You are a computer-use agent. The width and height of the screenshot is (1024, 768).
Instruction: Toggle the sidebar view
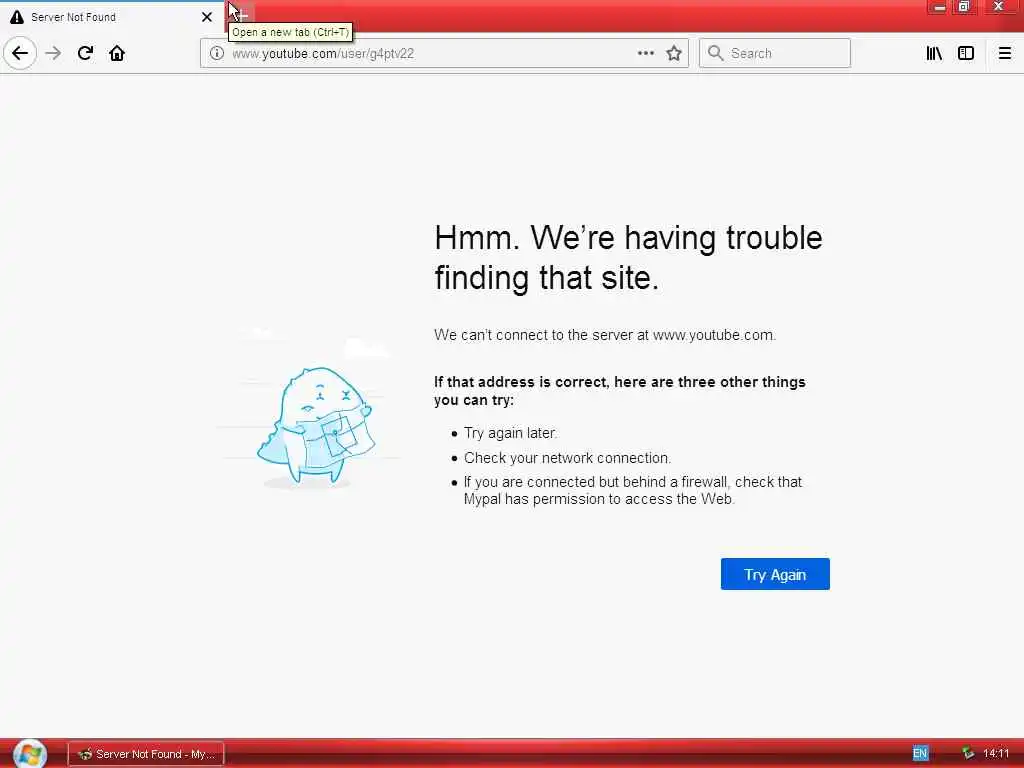[966, 53]
